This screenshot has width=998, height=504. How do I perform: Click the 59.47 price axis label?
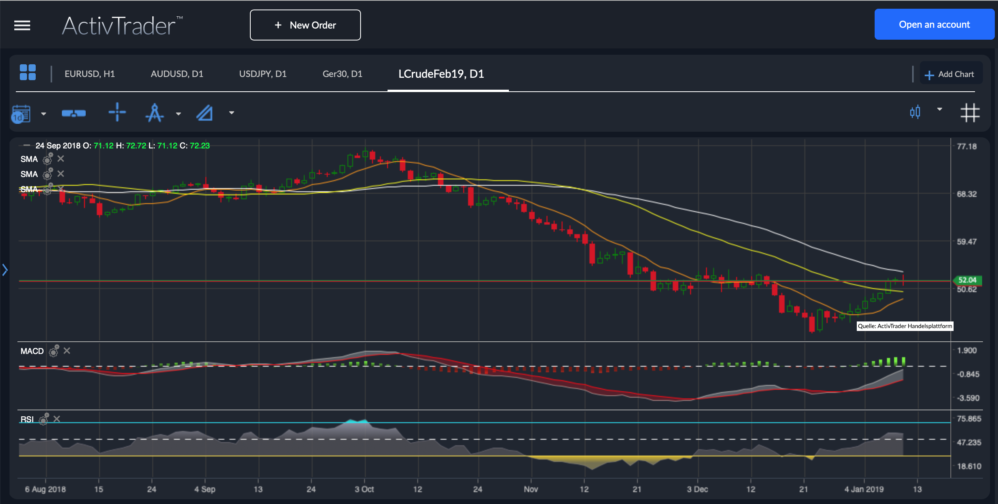click(967, 242)
